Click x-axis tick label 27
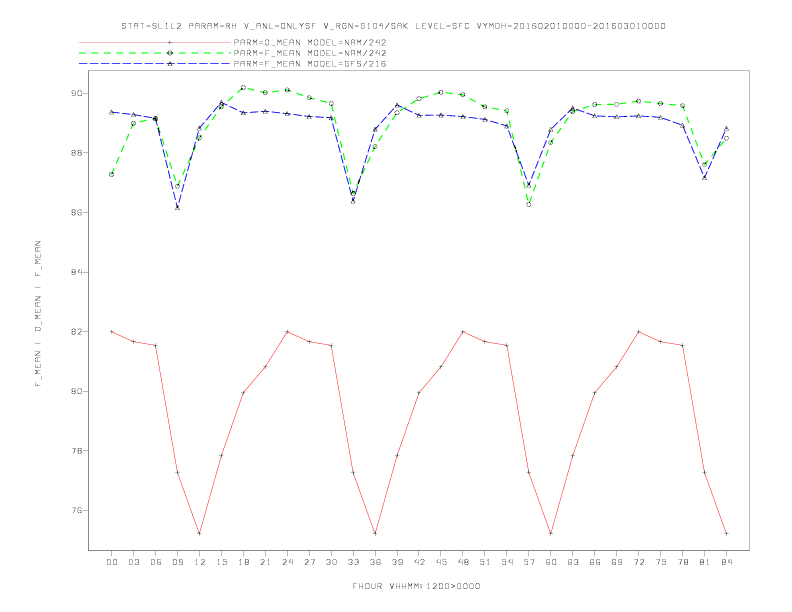The height and width of the screenshot is (612, 792). (309, 562)
